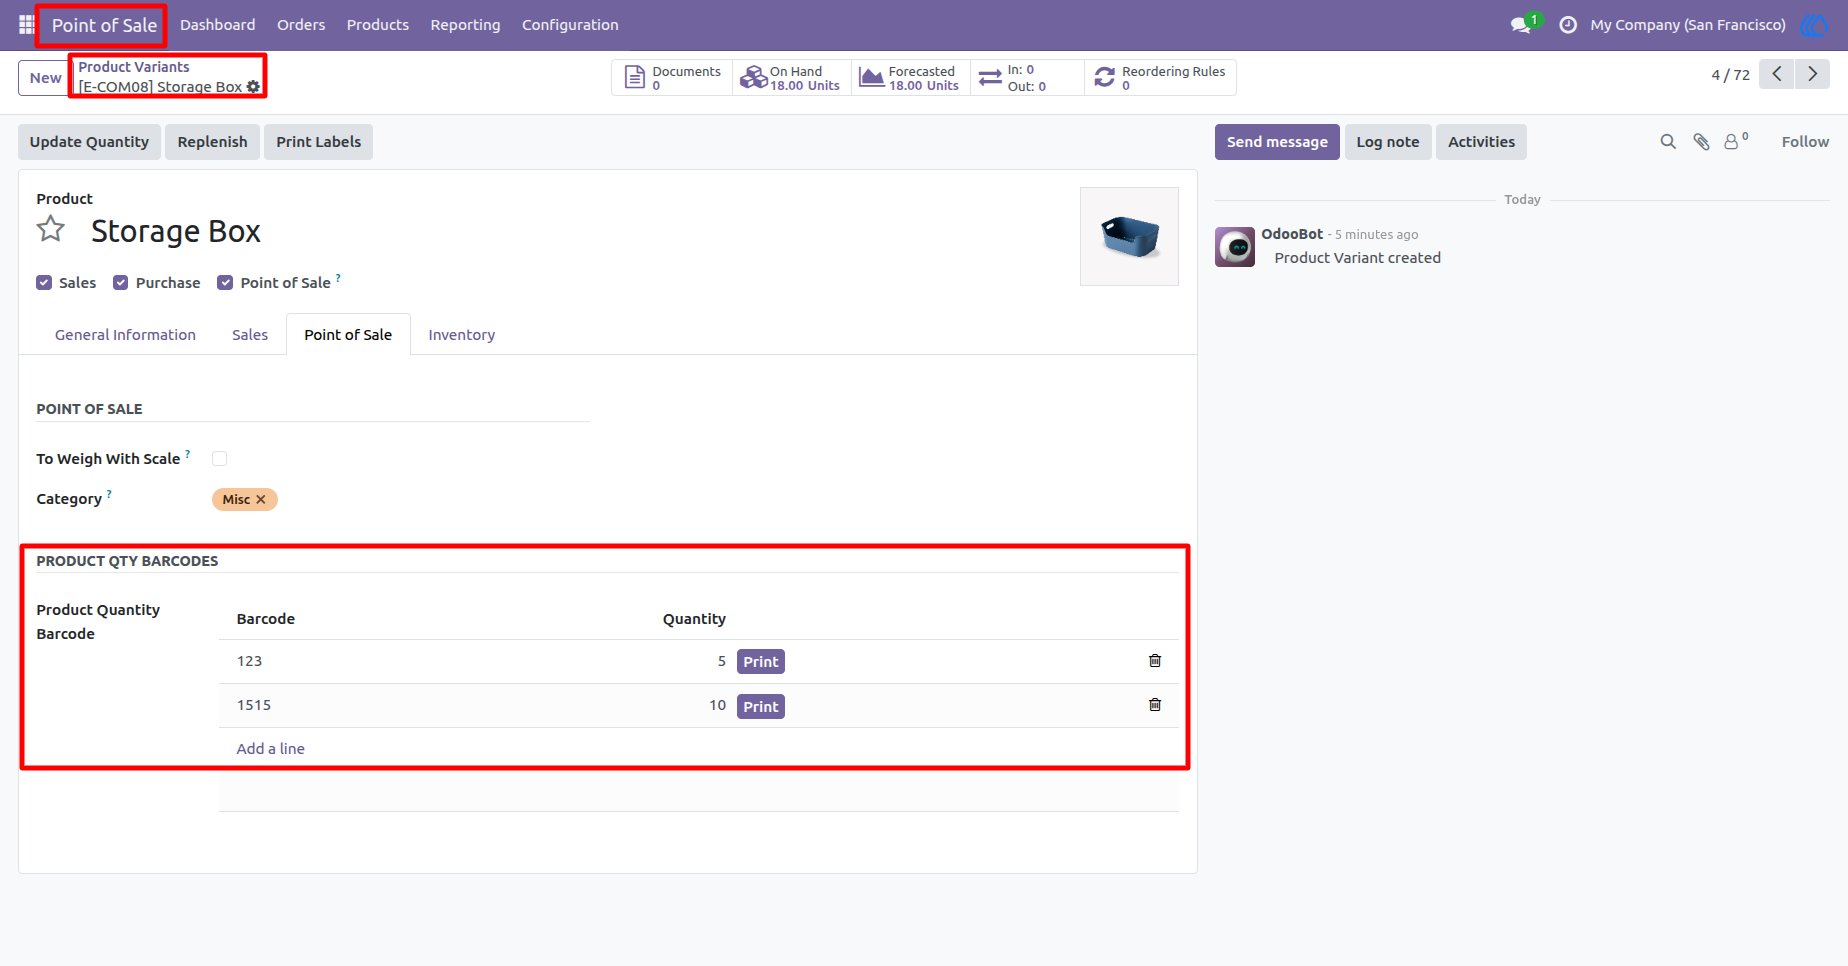The width and height of the screenshot is (1848, 966).
Task: Toggle the Point of Sale checkbox
Action: pos(225,283)
